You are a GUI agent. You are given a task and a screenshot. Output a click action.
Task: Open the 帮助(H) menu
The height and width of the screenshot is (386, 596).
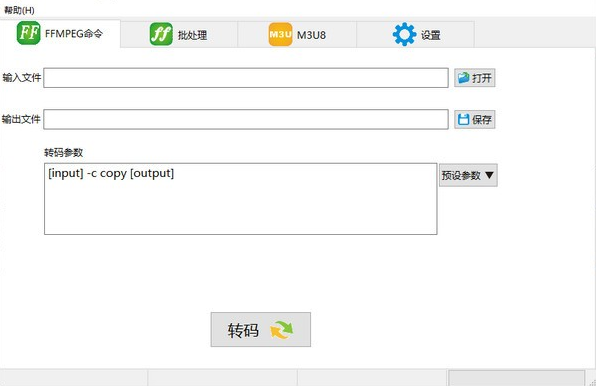[19, 10]
